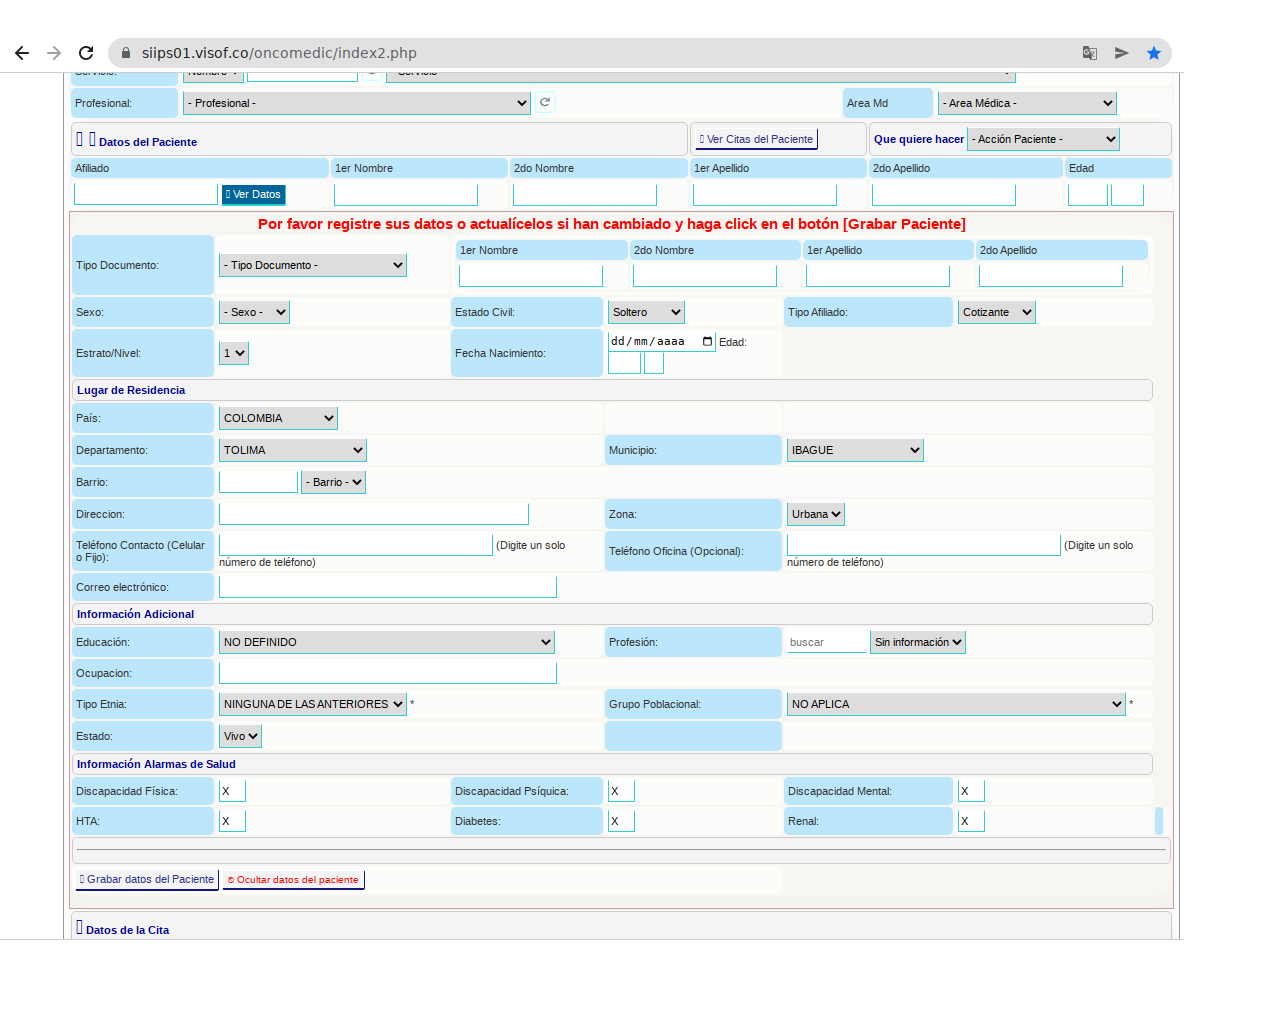Click the Correo electrónico input field
The width and height of the screenshot is (1280, 1024).
click(387, 587)
